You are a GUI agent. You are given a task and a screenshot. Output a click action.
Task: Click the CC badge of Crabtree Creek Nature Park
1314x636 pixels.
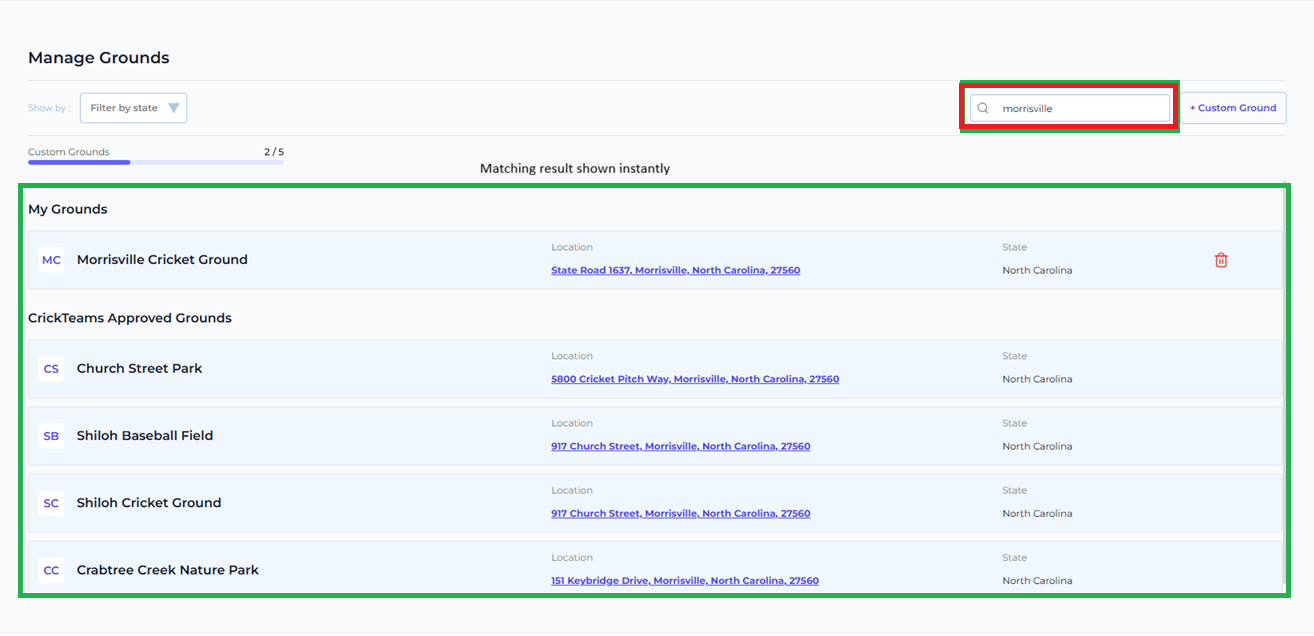(x=51, y=570)
